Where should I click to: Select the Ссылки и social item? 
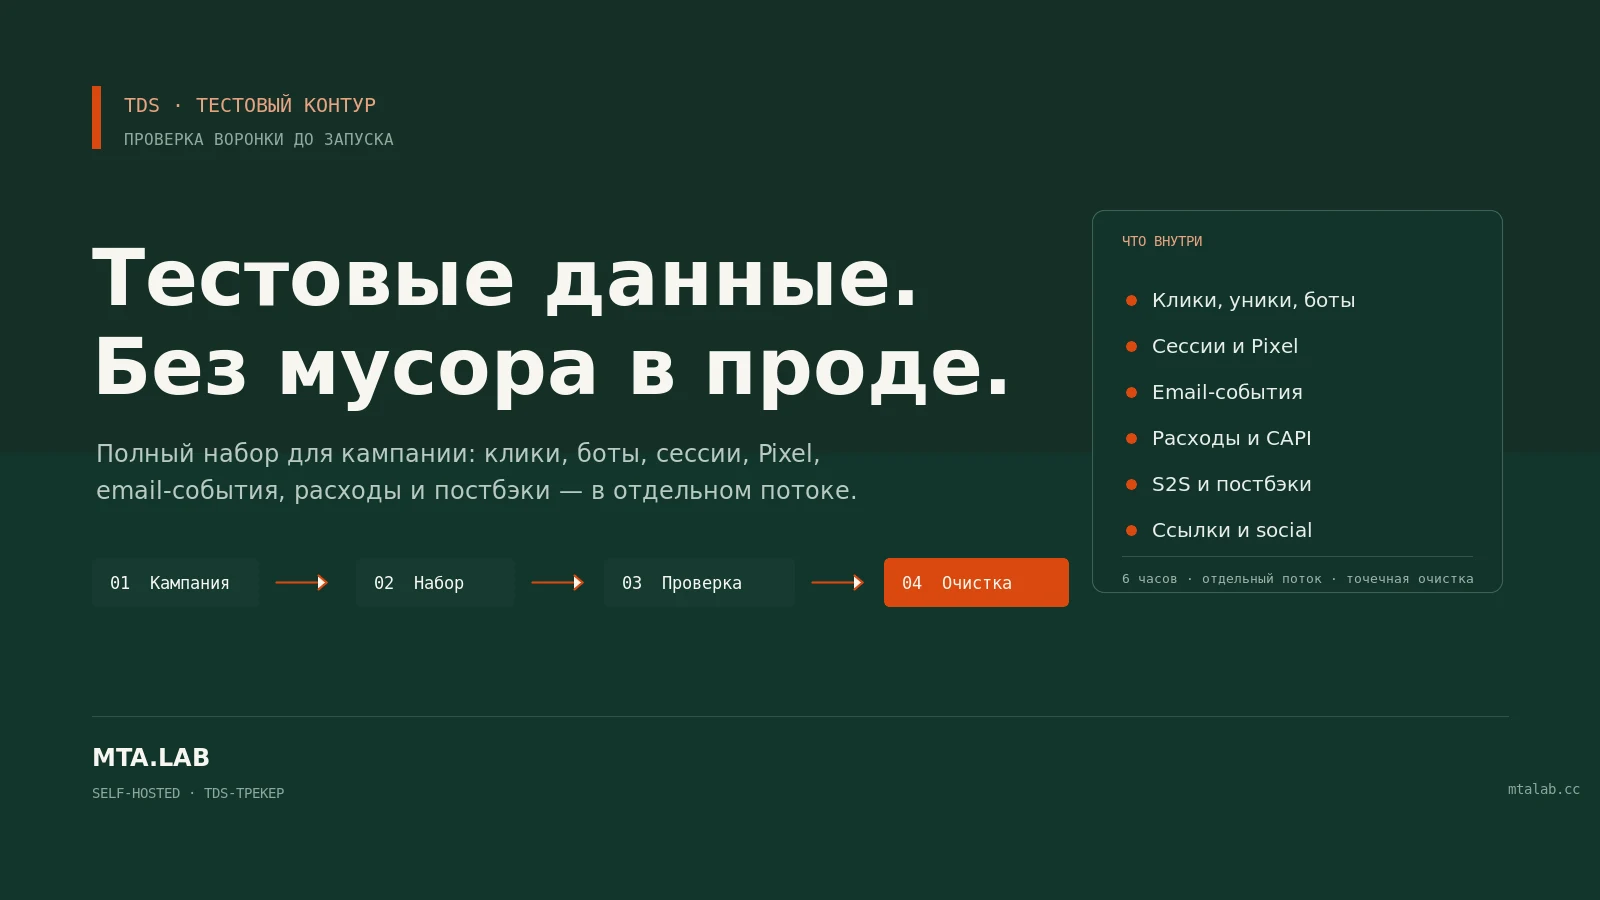(x=1232, y=530)
